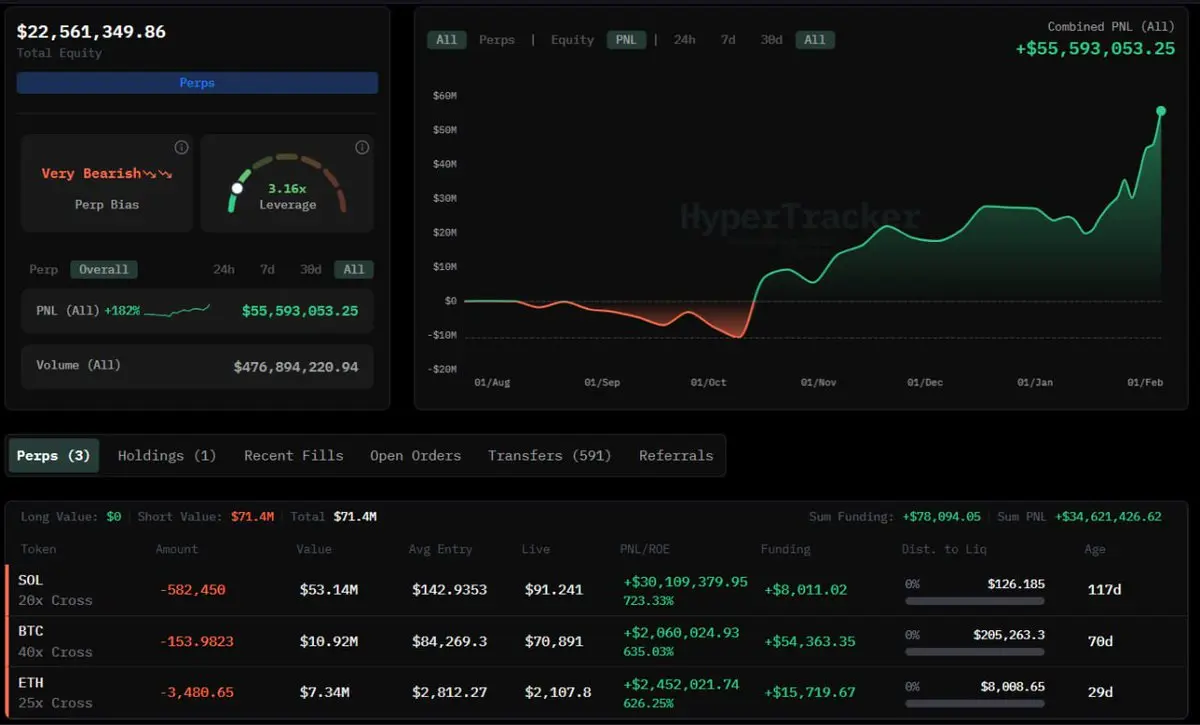Set chart timeframe to 30d
Image resolution: width=1200 pixels, height=725 pixels.
(x=771, y=40)
